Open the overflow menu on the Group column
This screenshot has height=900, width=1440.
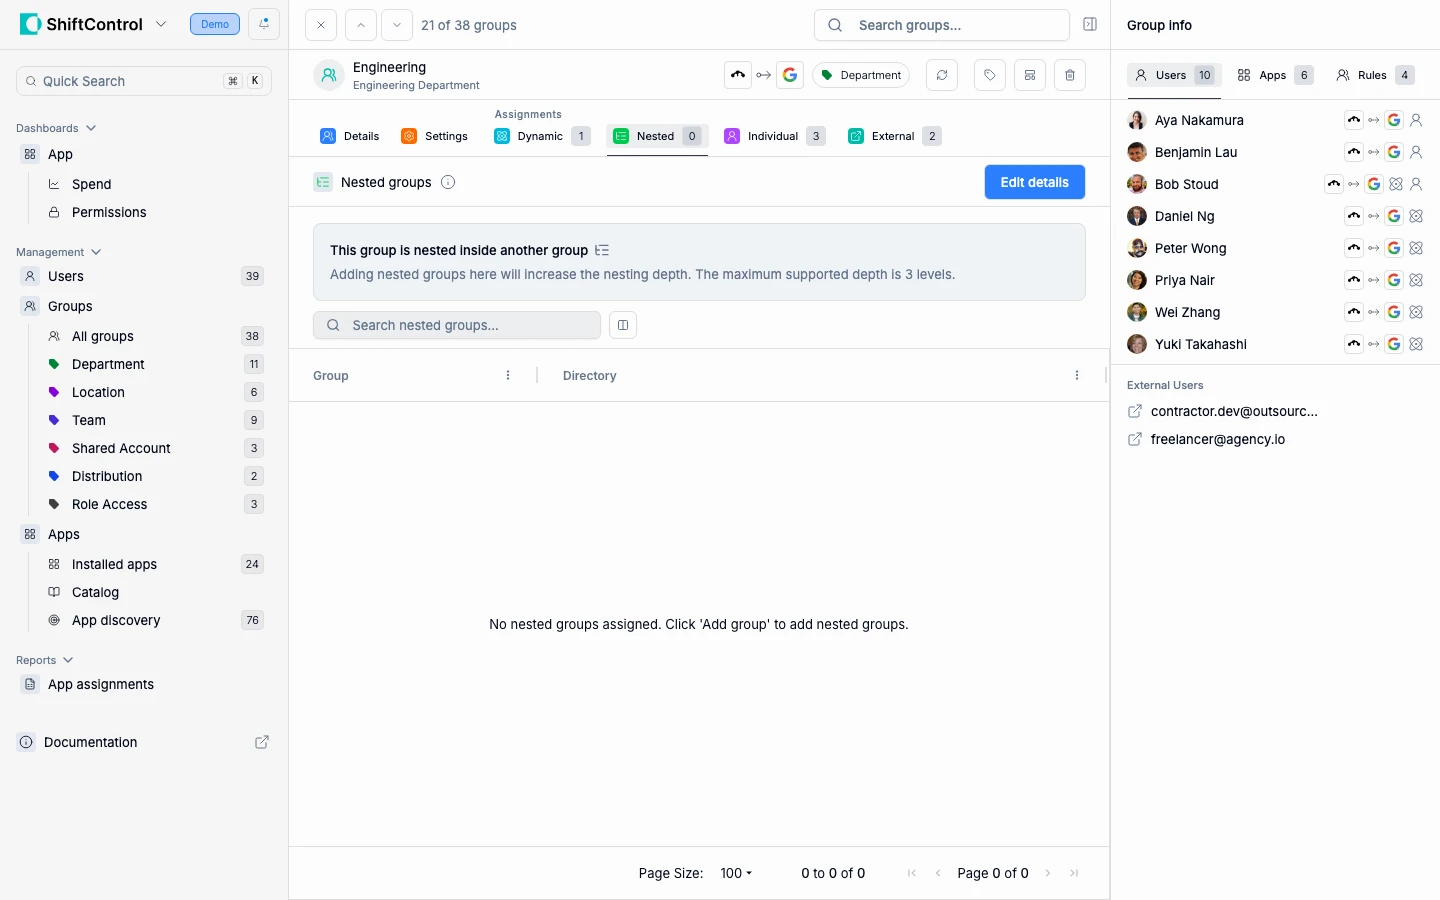click(507, 375)
